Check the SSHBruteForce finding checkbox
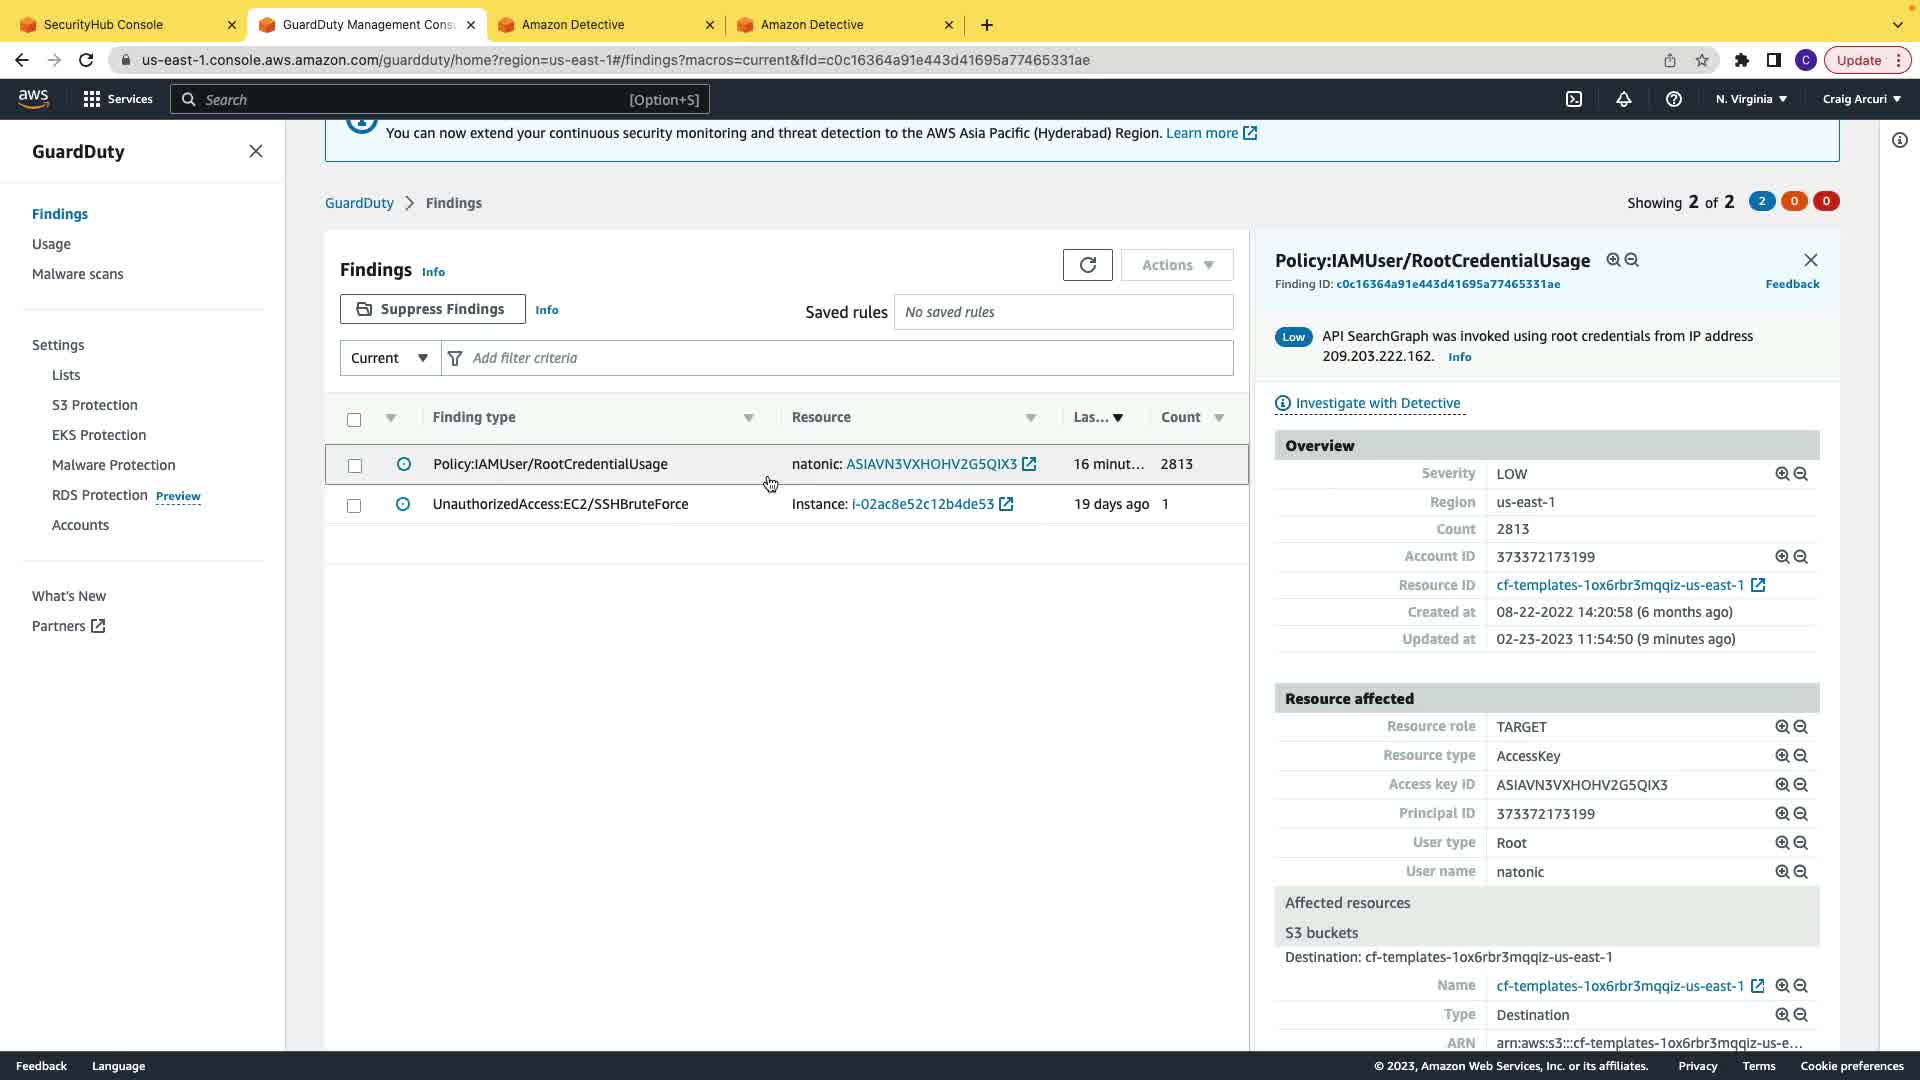The height and width of the screenshot is (1080, 1920). (x=354, y=506)
